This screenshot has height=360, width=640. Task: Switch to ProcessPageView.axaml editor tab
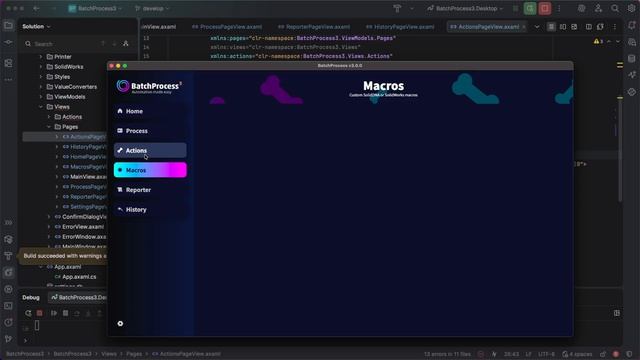pos(227,27)
